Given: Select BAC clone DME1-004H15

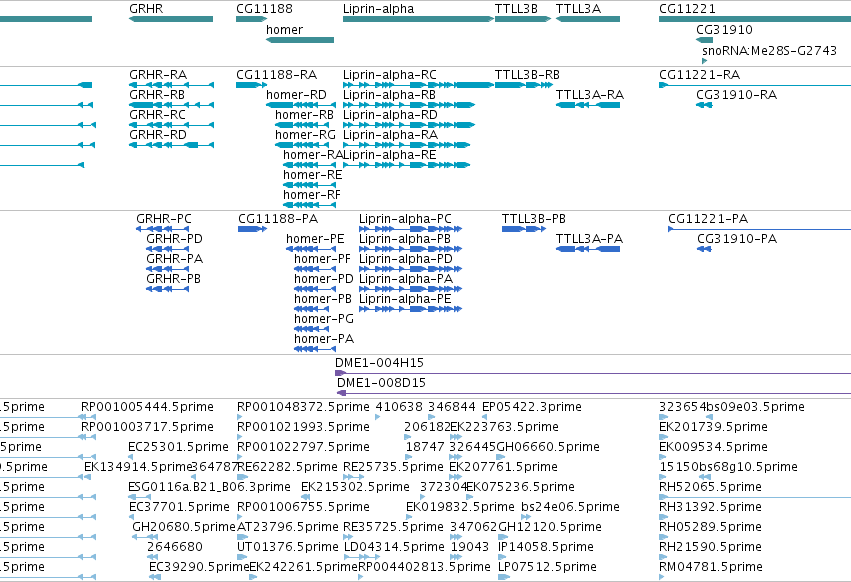Looking at the screenshot, I should [593, 373].
